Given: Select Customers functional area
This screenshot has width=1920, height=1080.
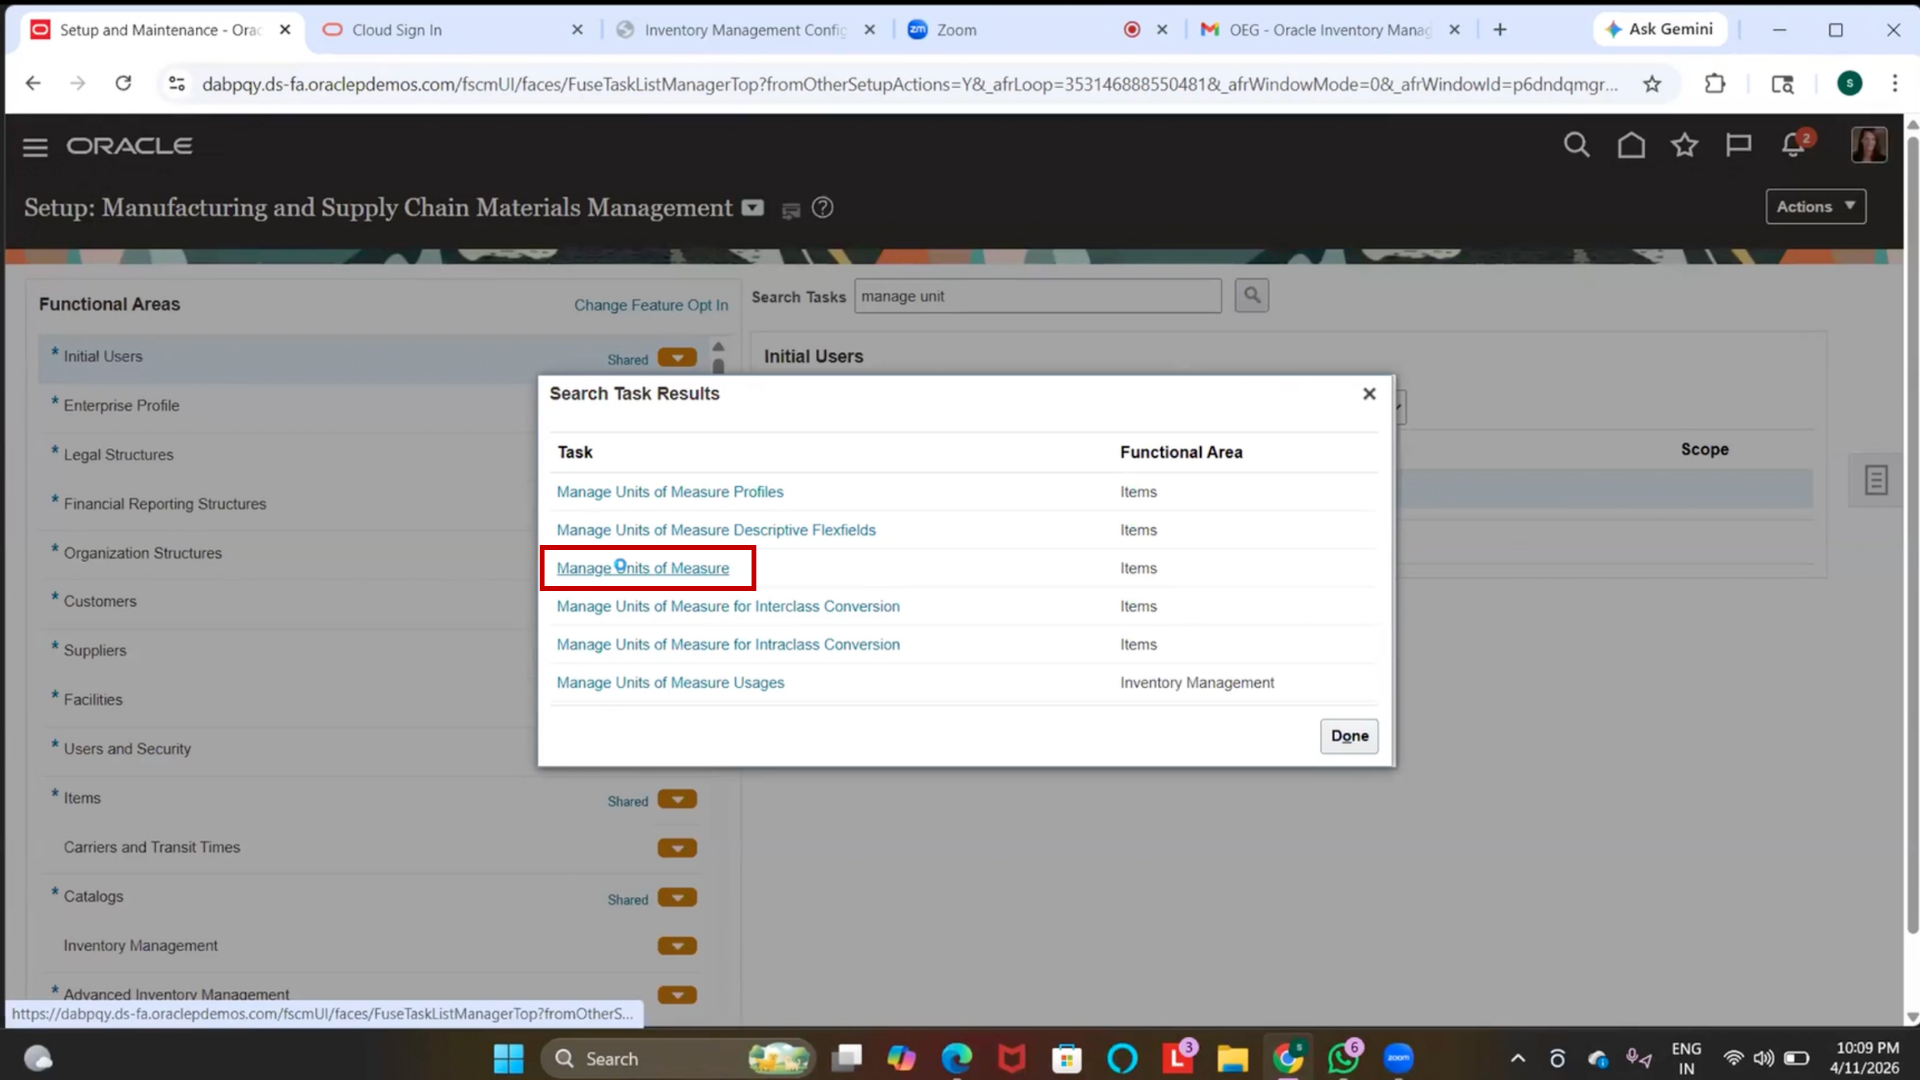Looking at the screenshot, I should tap(99, 601).
